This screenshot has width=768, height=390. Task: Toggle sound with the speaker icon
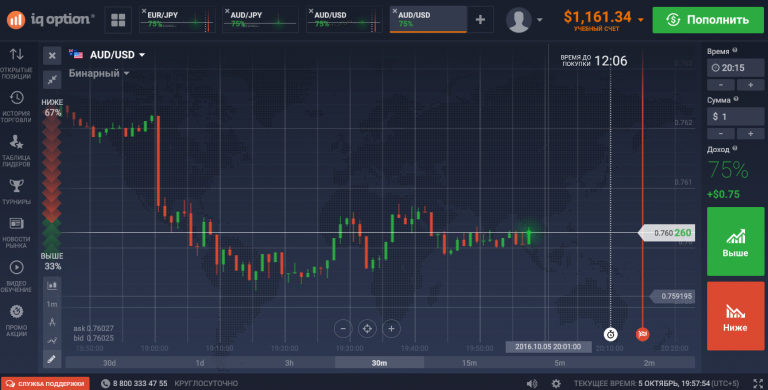point(532,384)
